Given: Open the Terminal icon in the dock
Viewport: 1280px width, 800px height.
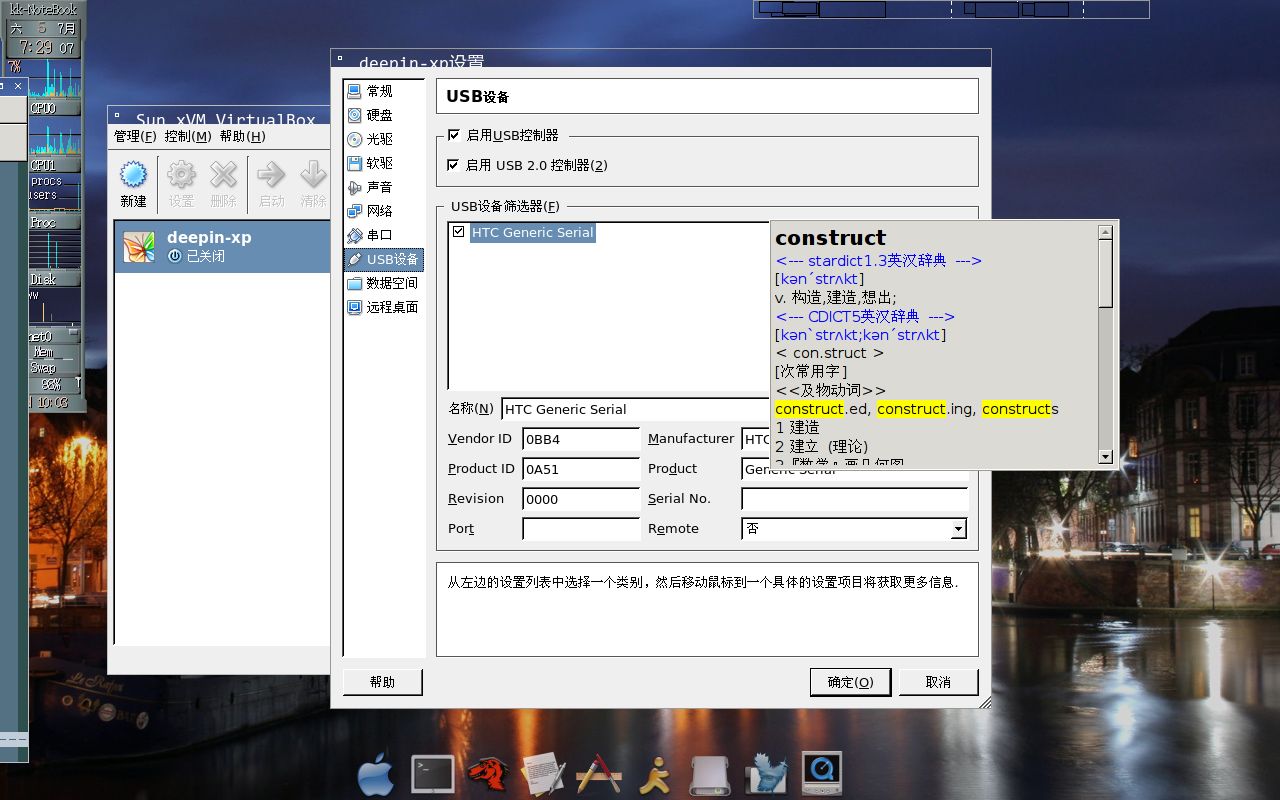Looking at the screenshot, I should [x=433, y=774].
